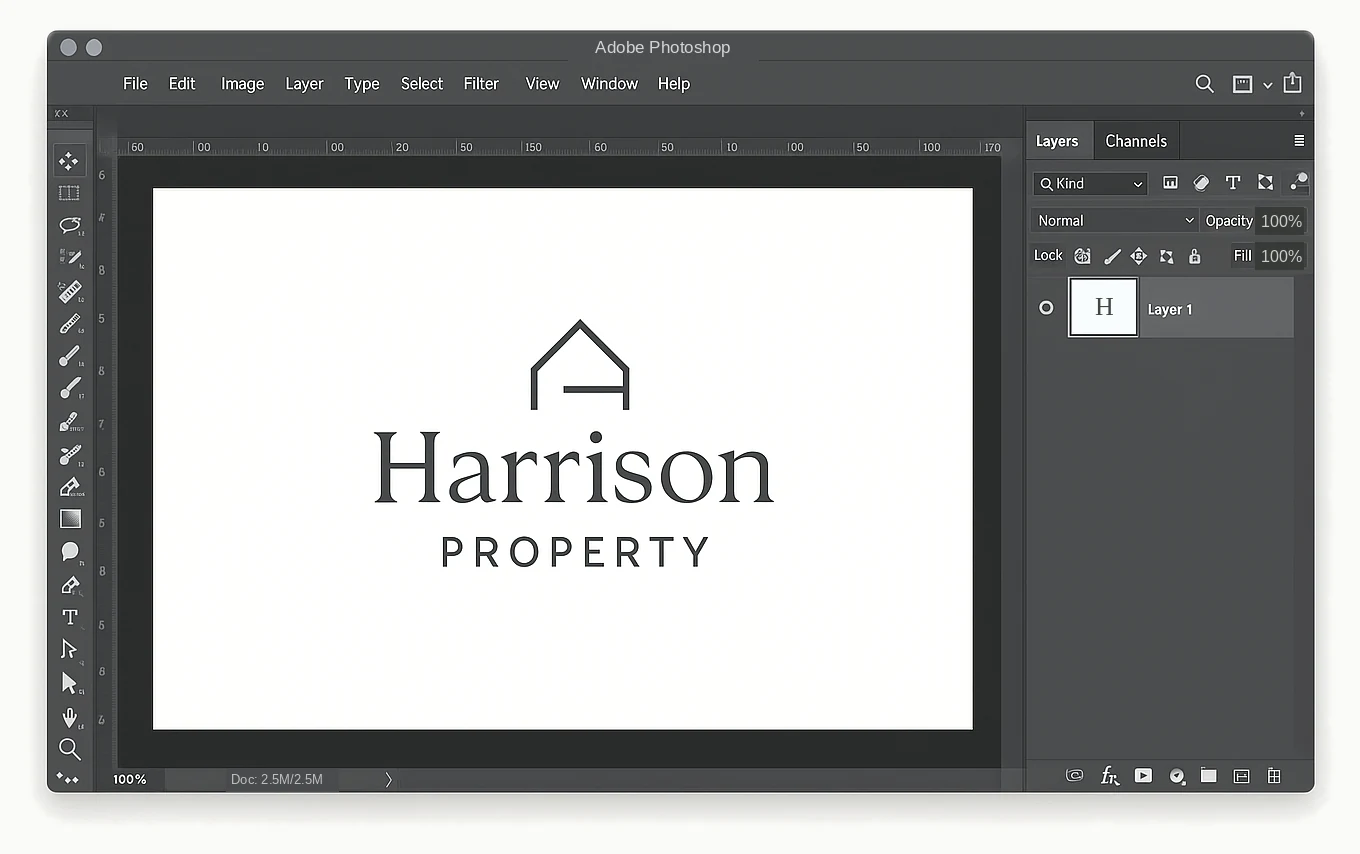Open the Edit menu
Image resolution: width=1360 pixels, height=854 pixels.
point(182,84)
